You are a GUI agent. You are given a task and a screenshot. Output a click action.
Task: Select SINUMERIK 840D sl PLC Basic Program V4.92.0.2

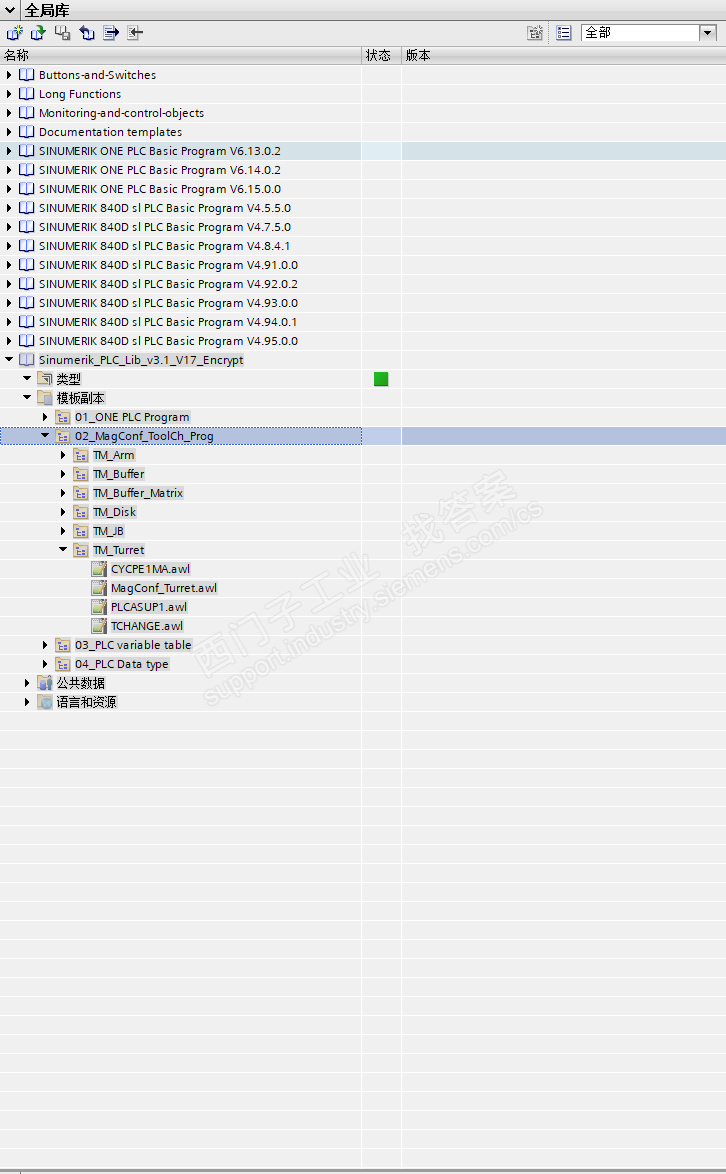(168, 284)
